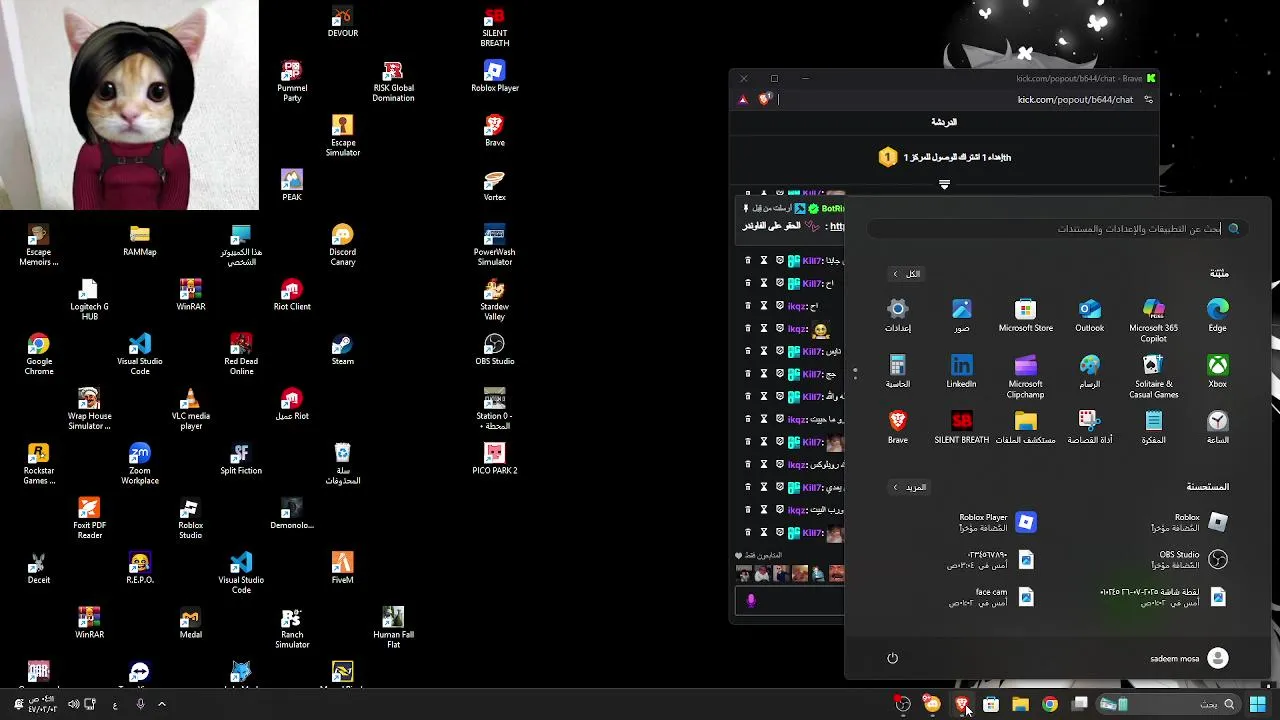1280x720 pixels.
Task: Open OBS Studio recommended item
Action: 1190,559
